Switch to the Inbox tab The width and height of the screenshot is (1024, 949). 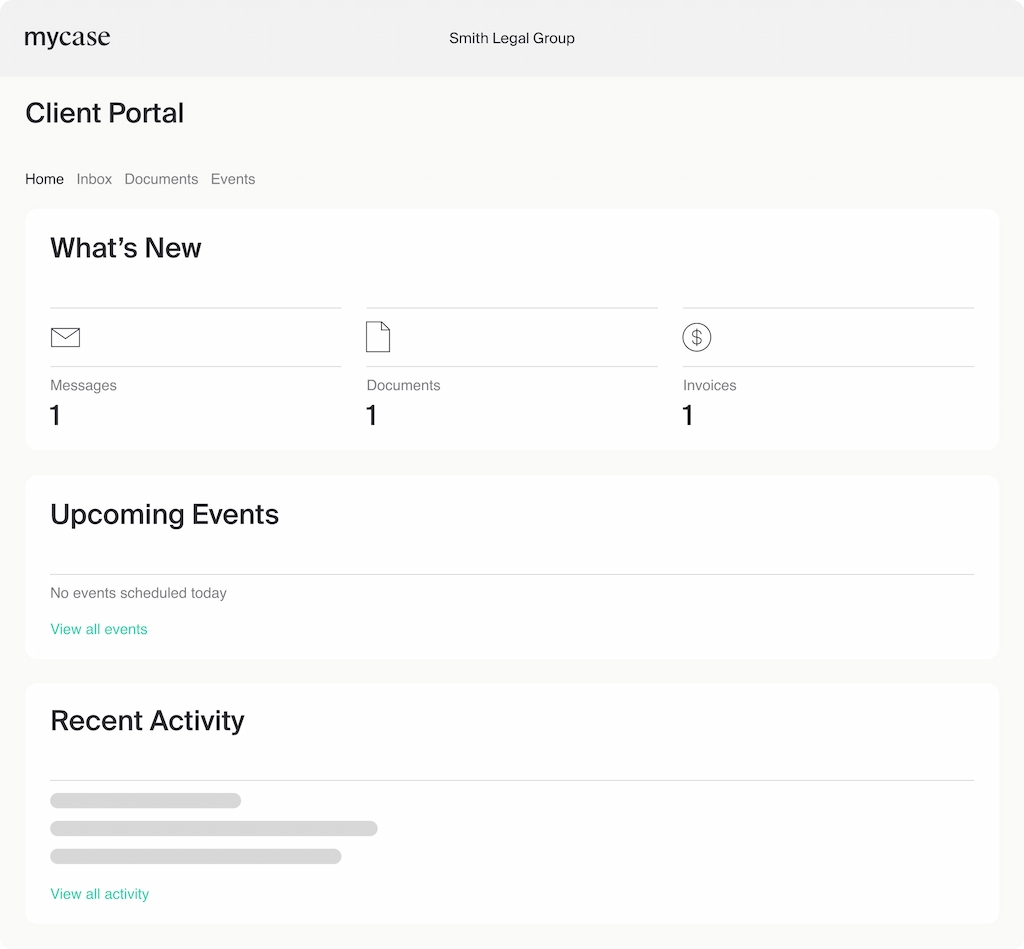(94, 179)
